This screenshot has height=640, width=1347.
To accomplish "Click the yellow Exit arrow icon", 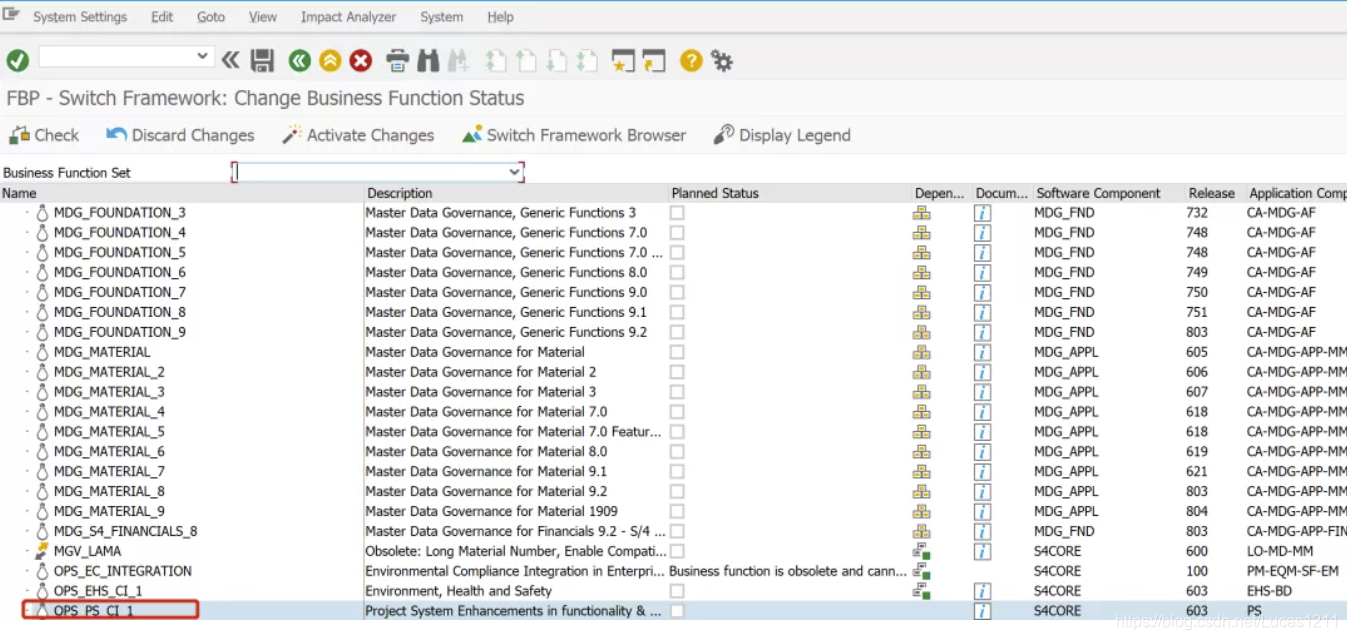I will [x=330, y=61].
